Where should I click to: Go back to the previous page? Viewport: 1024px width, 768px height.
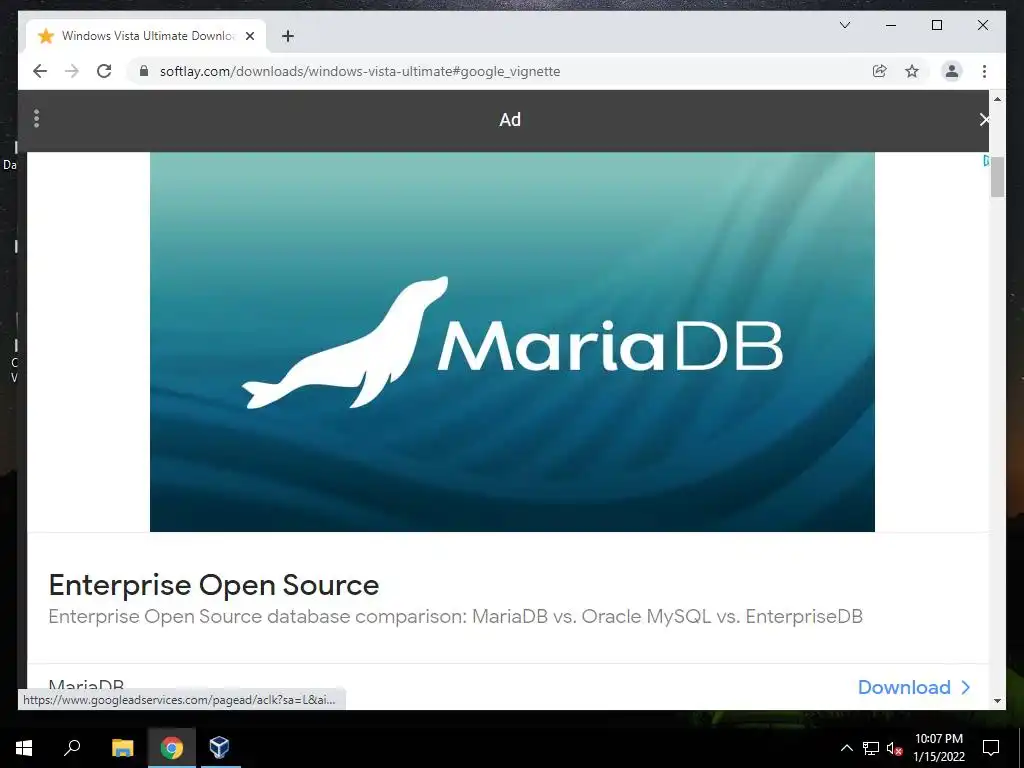[x=40, y=71]
